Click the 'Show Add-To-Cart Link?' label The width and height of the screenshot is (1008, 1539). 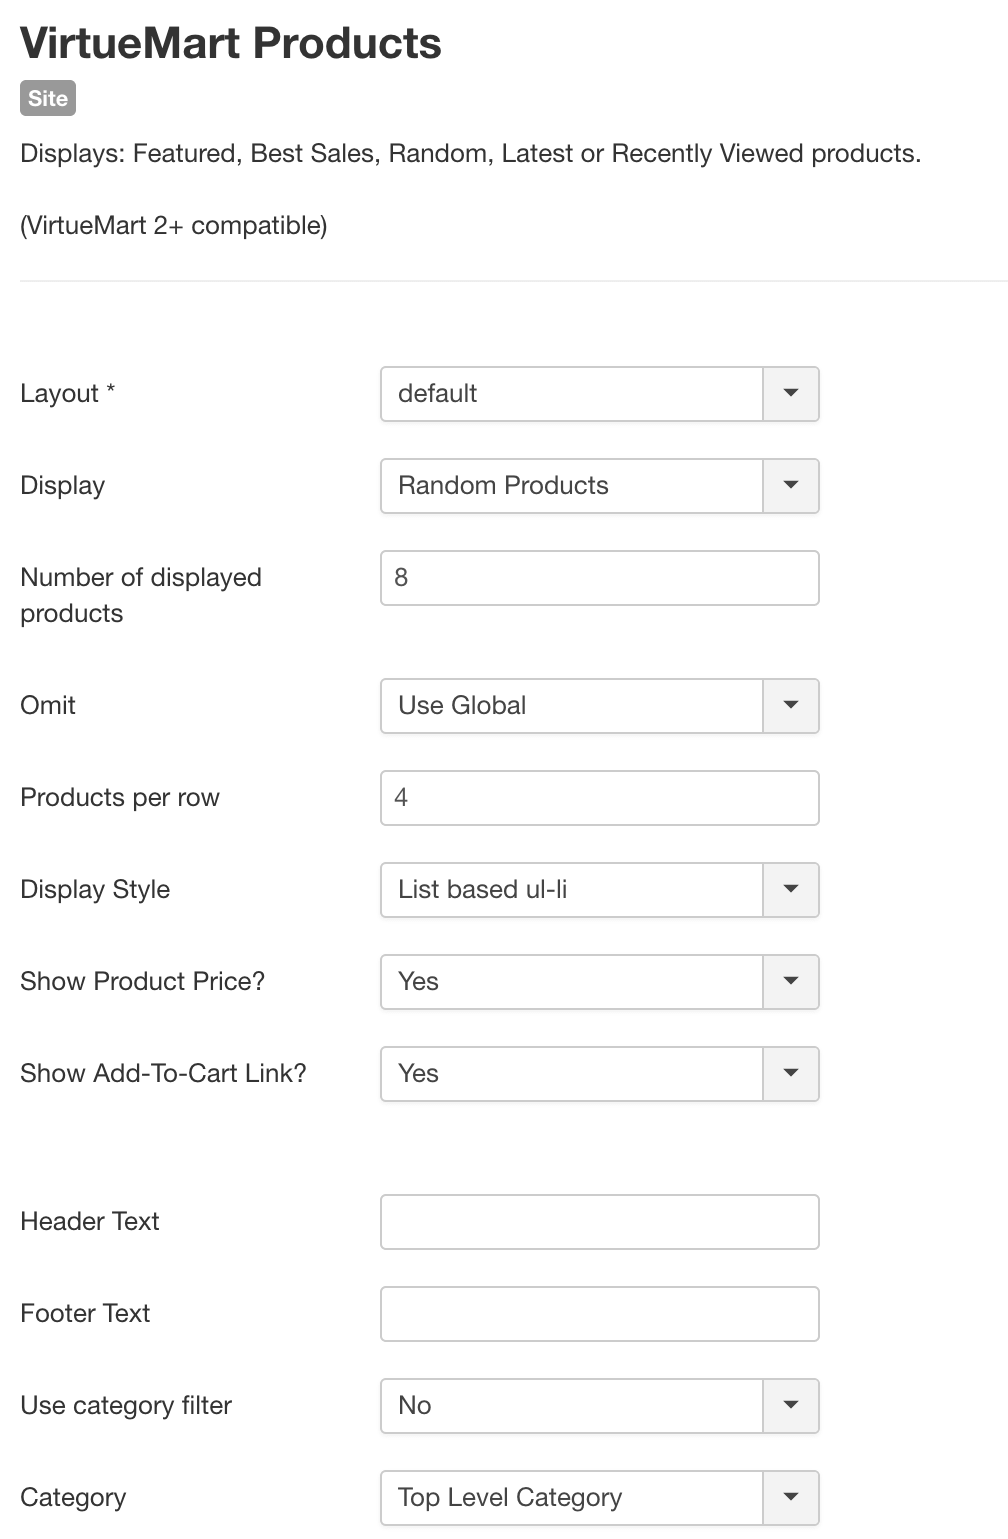[164, 1074]
